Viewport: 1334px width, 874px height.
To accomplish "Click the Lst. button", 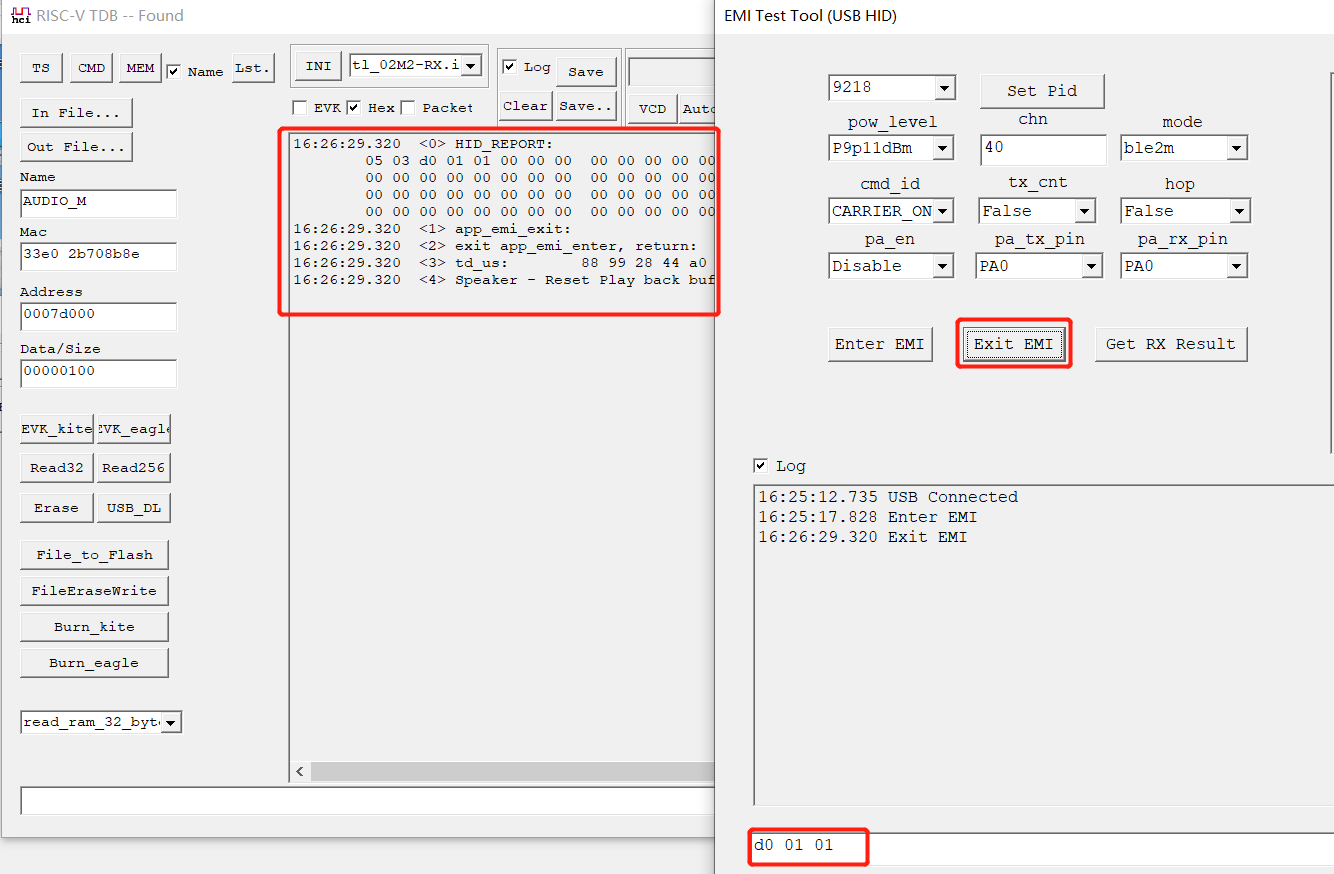I will pos(252,68).
